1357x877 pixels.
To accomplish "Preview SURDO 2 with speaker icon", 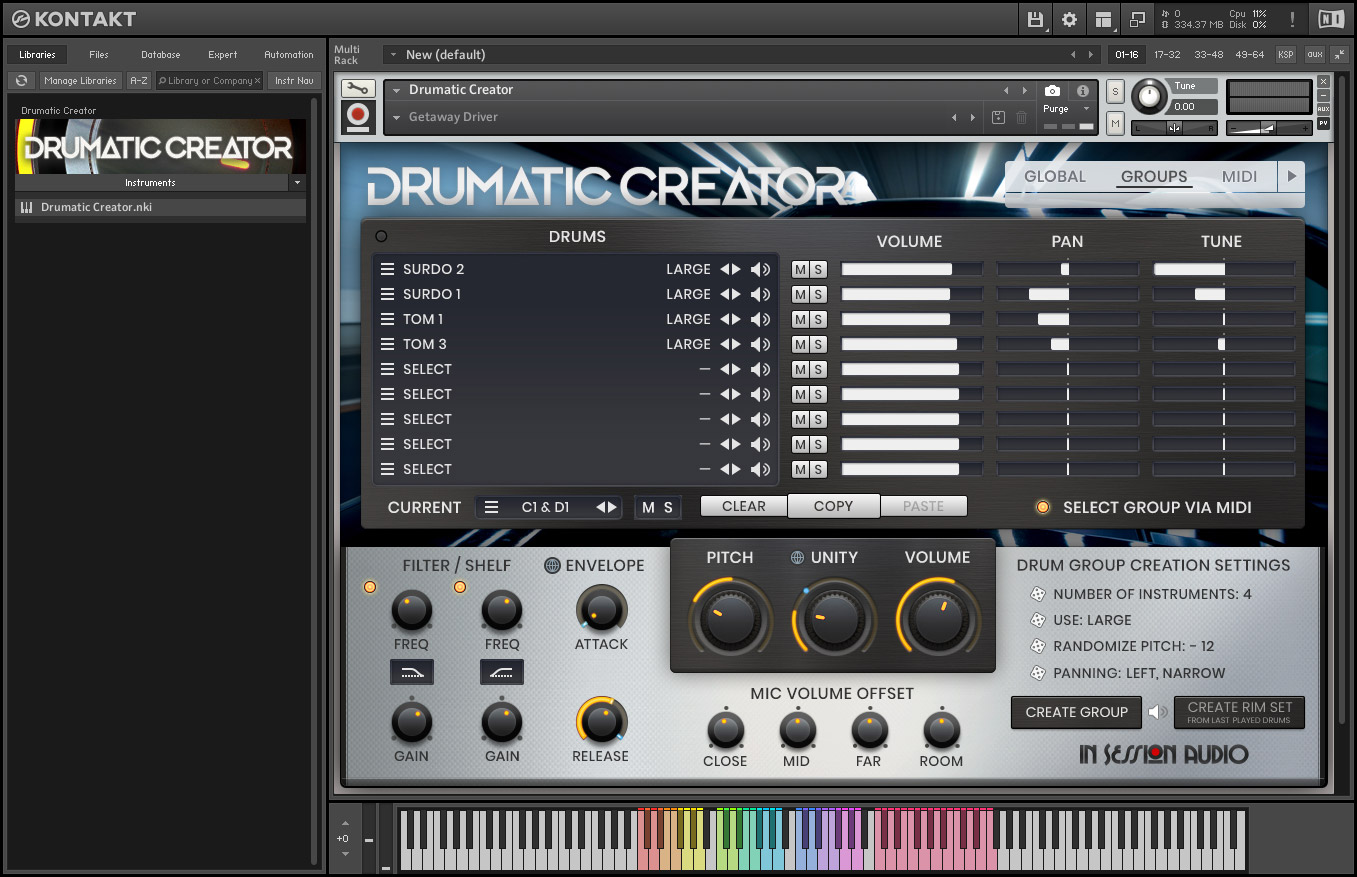I will coord(761,269).
